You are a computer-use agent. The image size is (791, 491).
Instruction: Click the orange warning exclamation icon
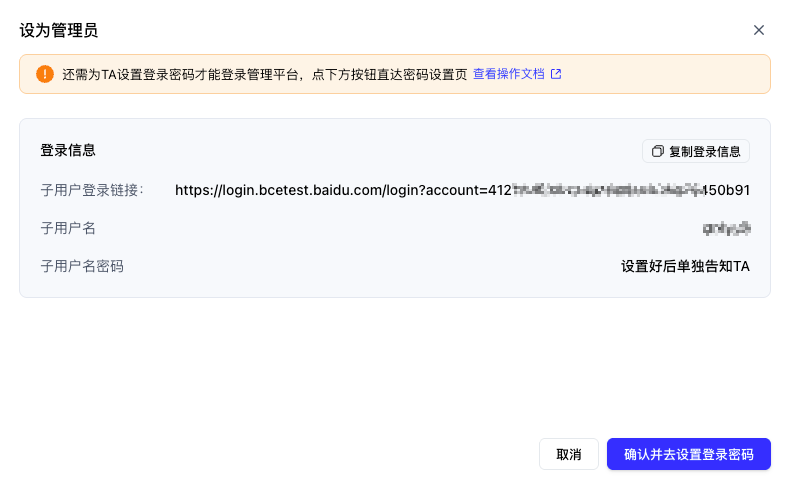pos(45,74)
